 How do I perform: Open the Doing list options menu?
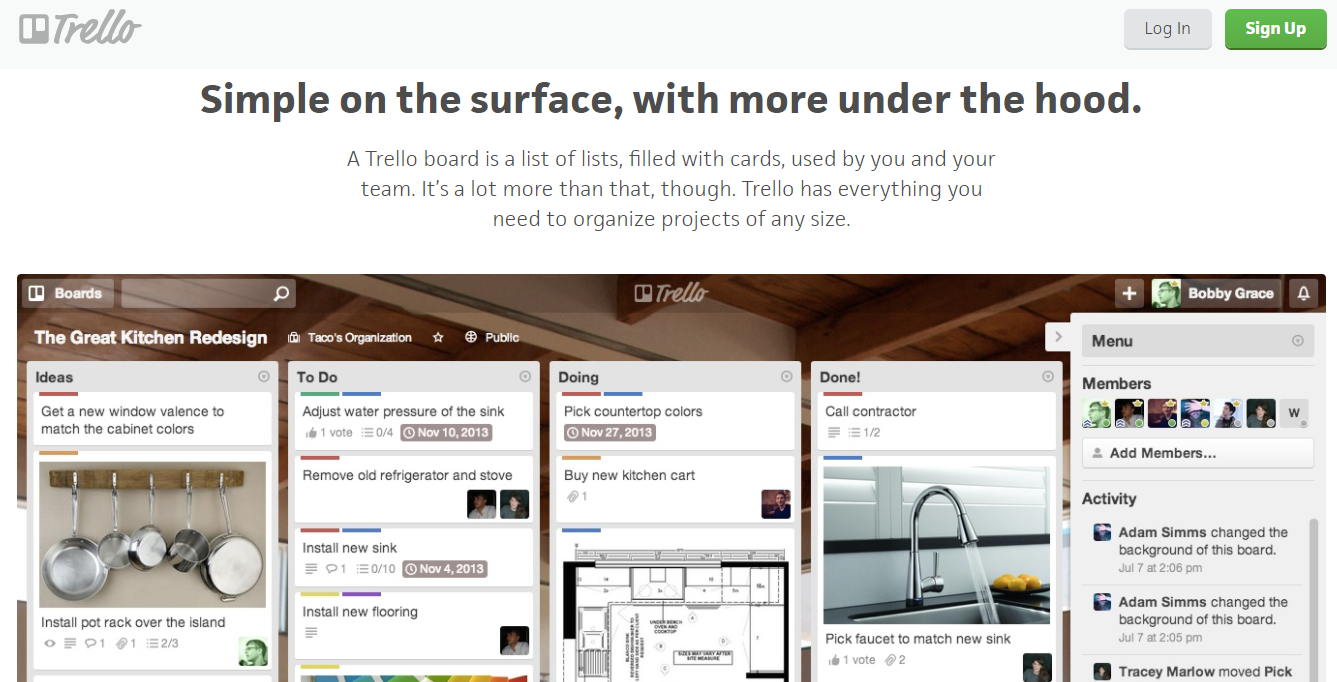pos(787,377)
